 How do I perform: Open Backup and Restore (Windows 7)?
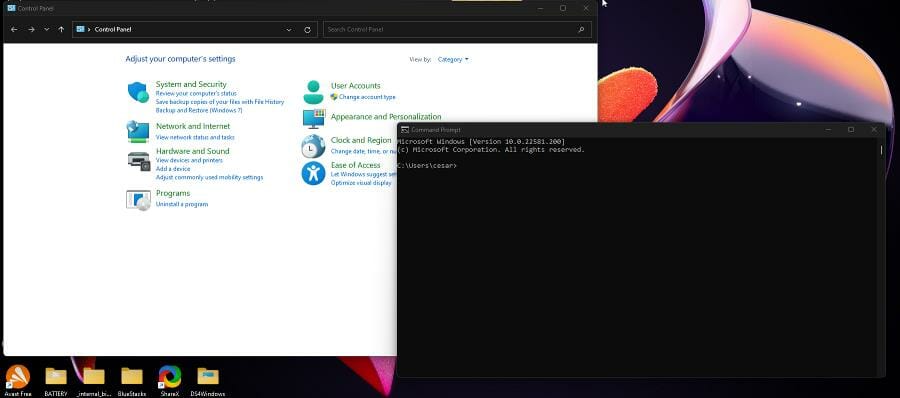pyautogui.click(x=199, y=110)
